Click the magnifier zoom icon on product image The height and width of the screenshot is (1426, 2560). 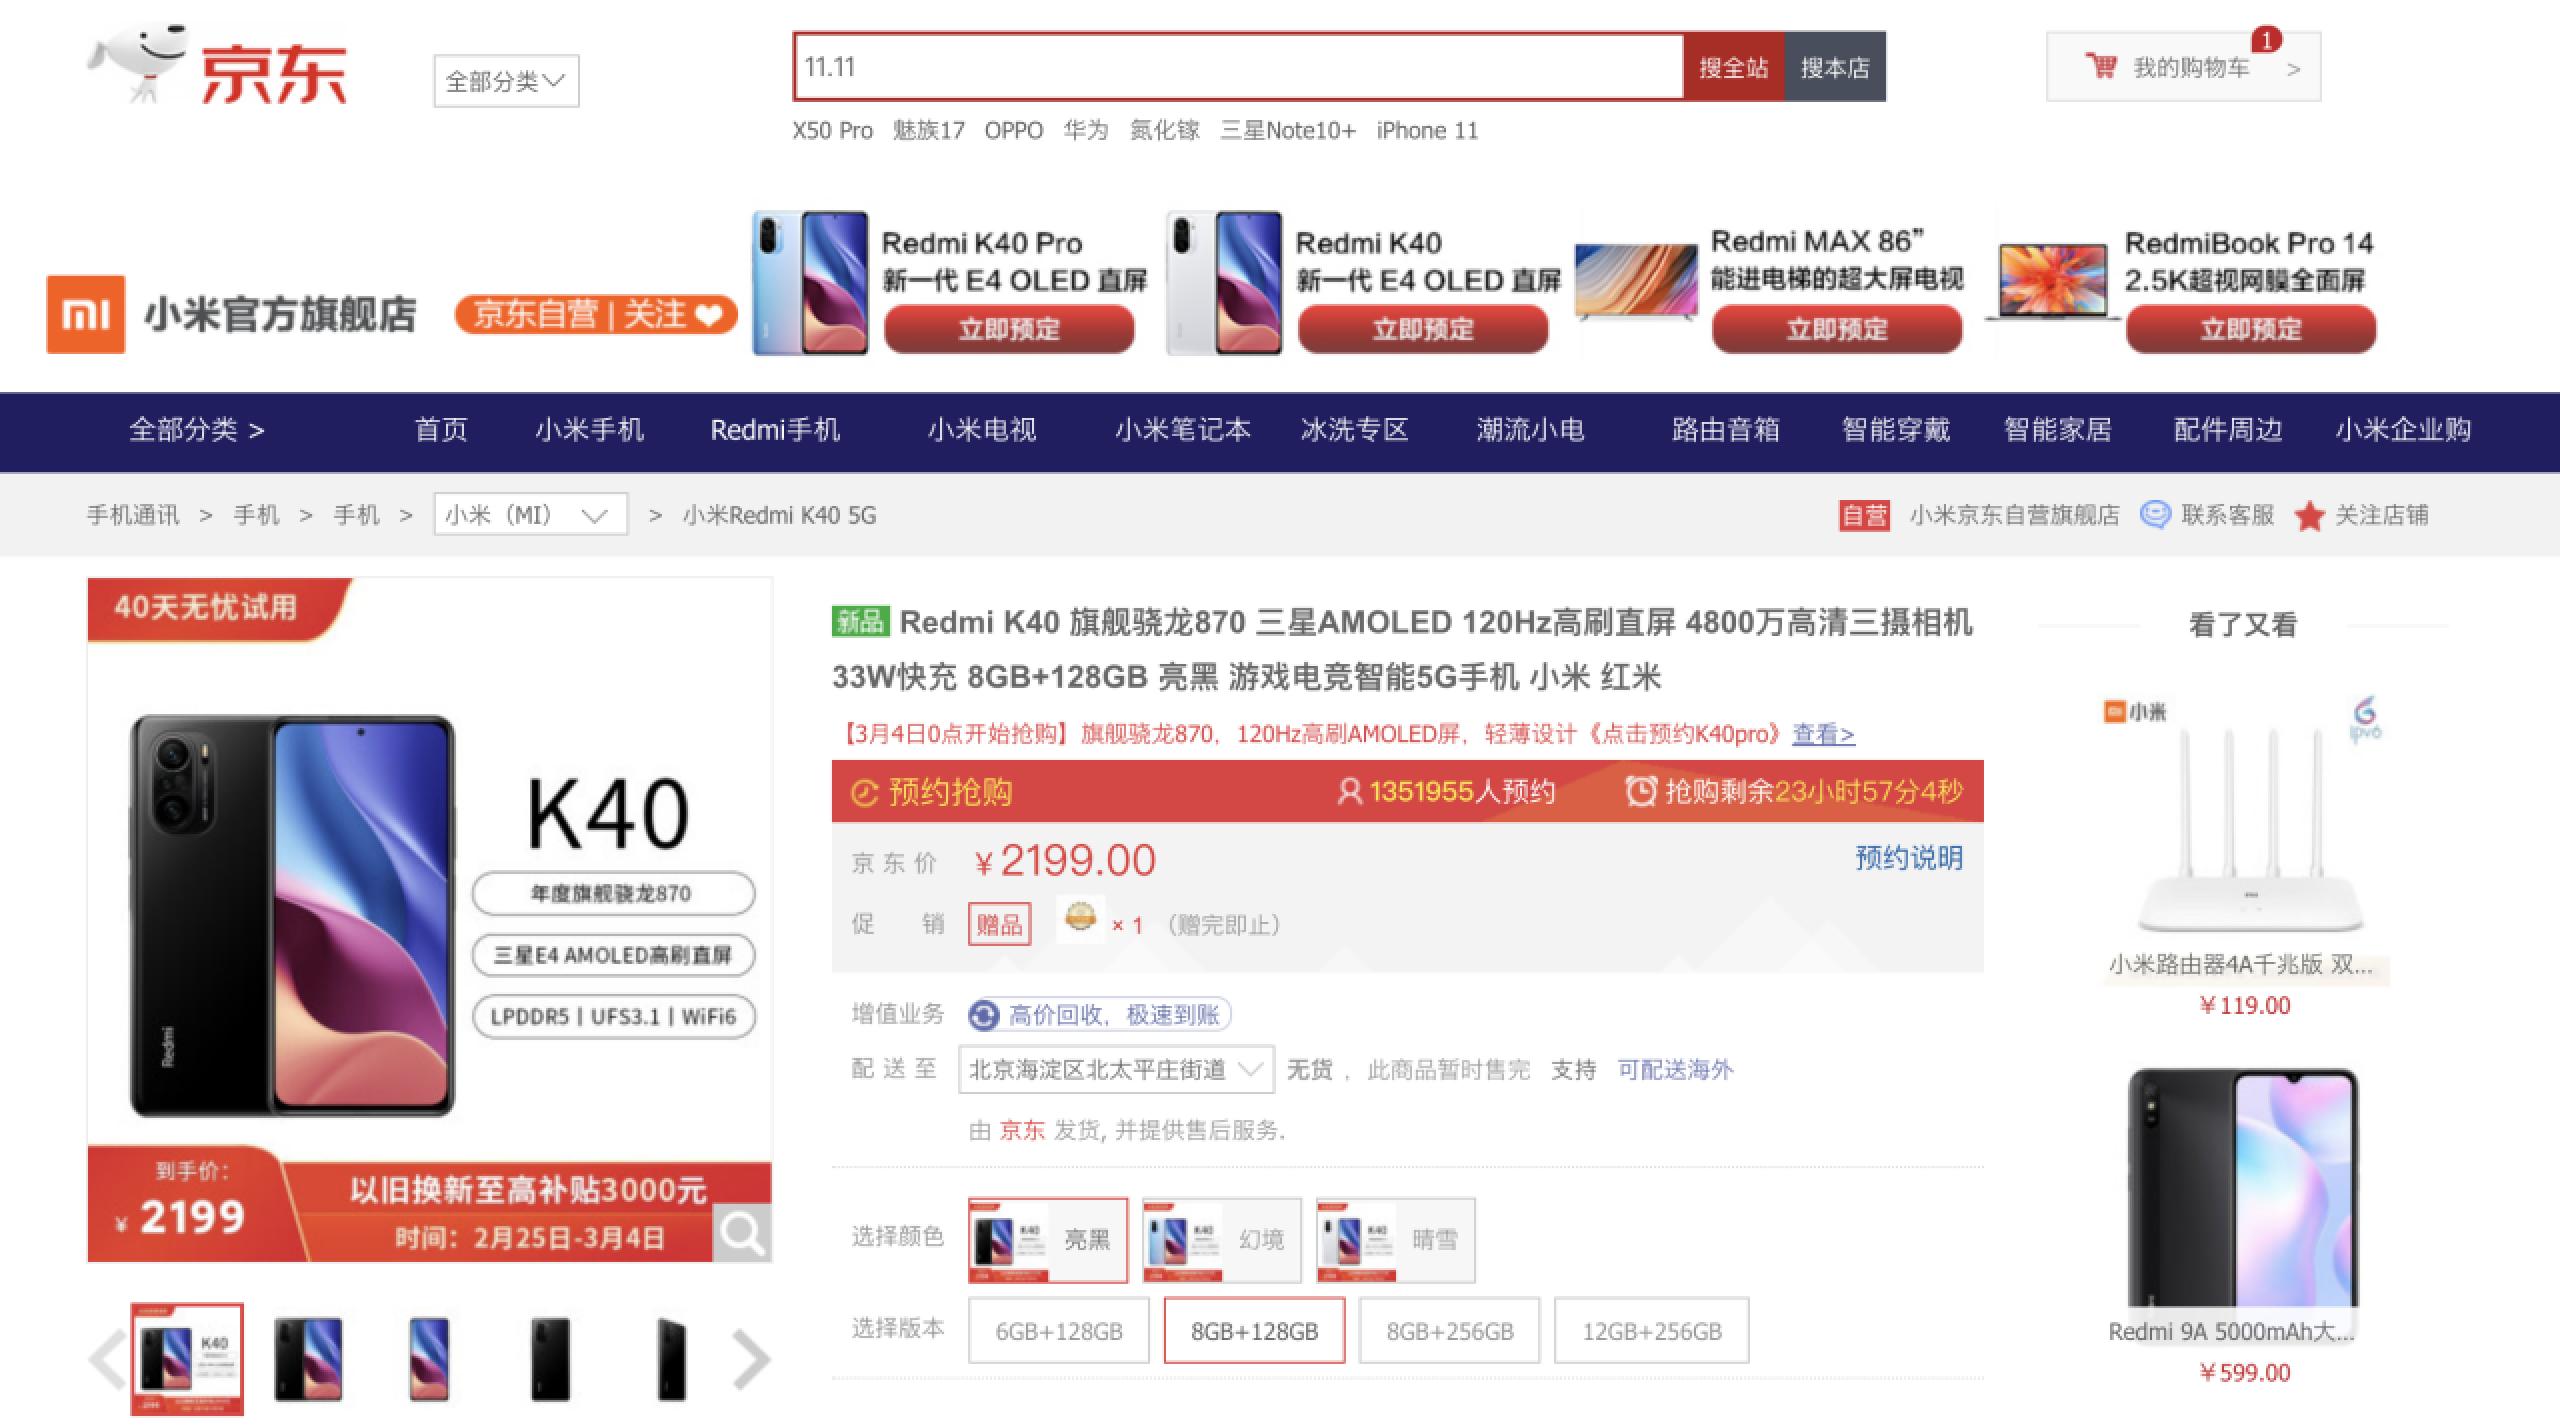(742, 1233)
